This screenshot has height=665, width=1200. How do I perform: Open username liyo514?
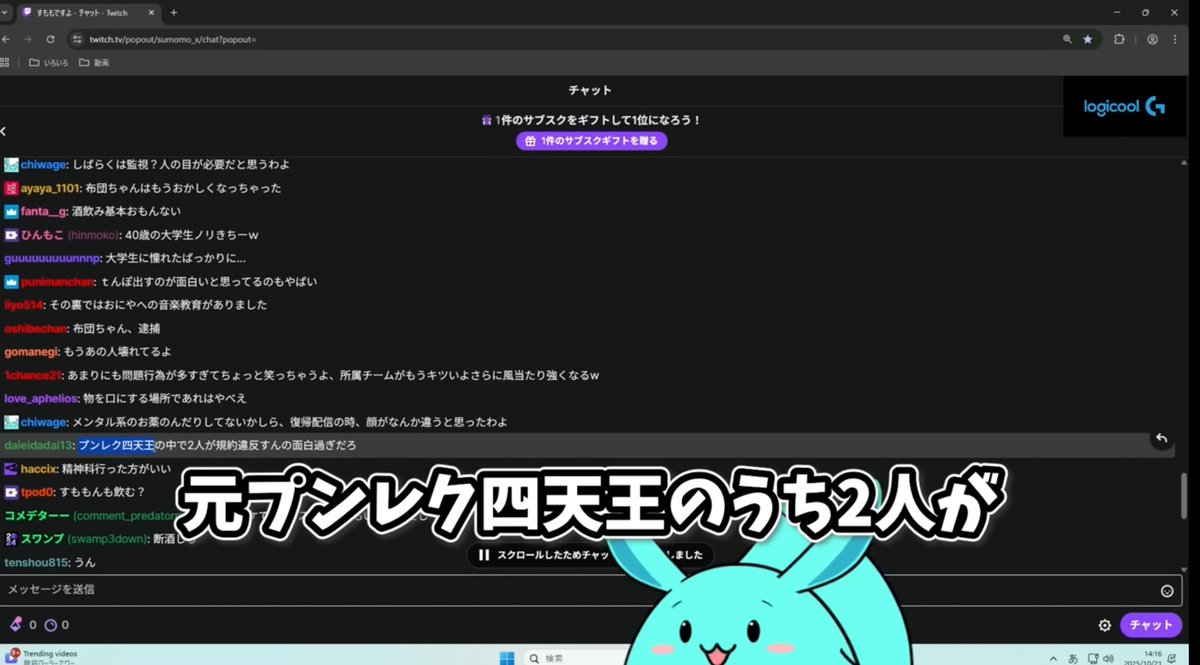(x=24, y=305)
